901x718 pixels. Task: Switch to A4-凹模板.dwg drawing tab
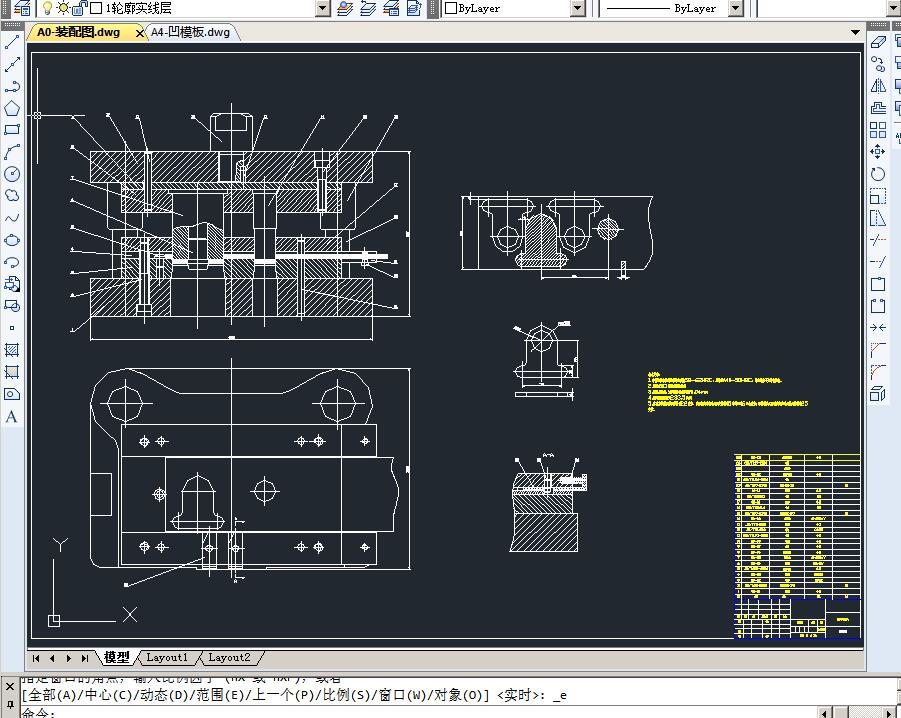coord(190,32)
